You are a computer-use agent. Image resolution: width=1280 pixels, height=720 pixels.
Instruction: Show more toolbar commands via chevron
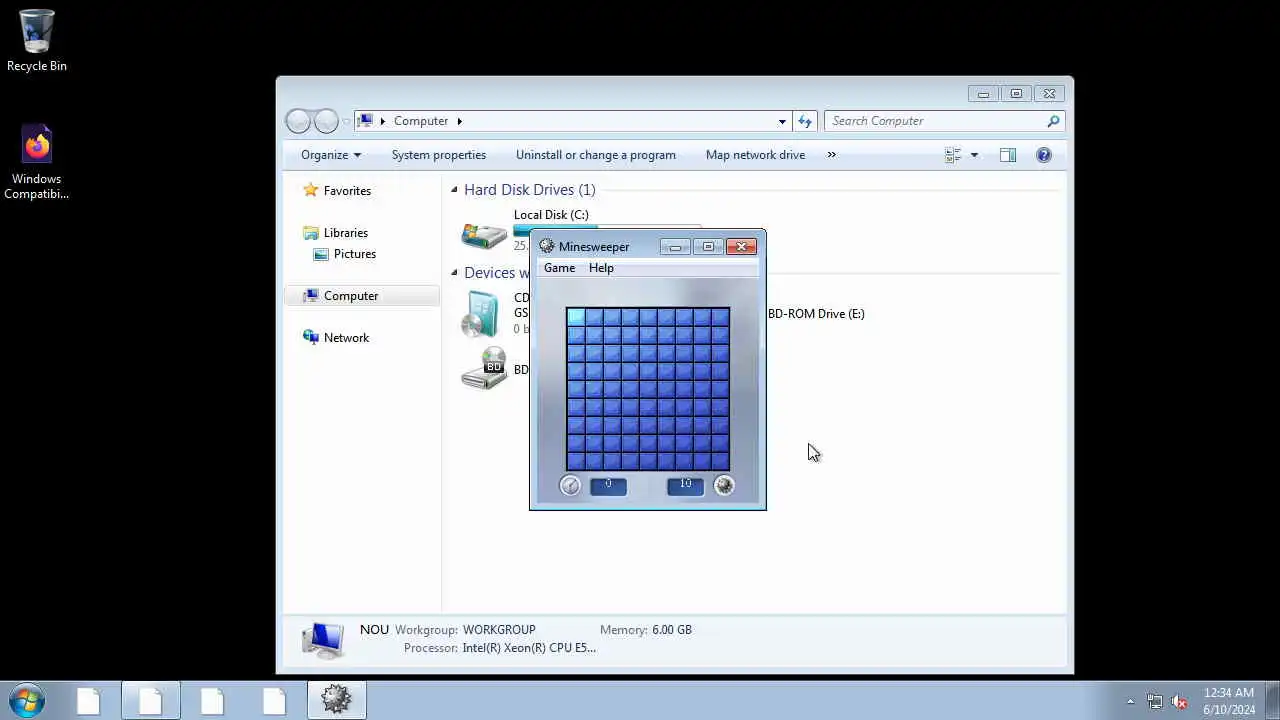tap(831, 155)
